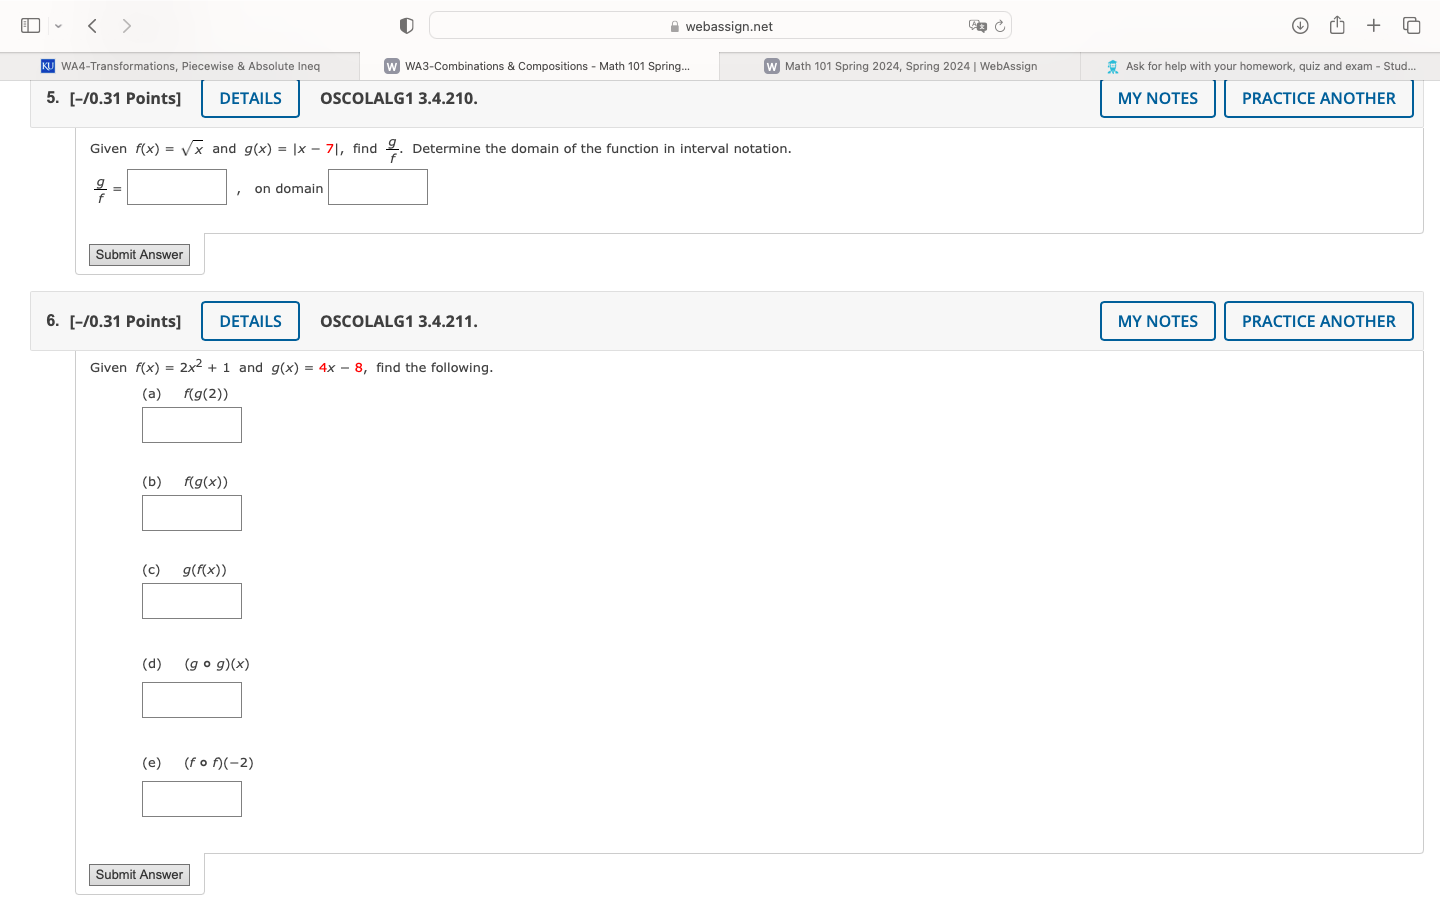This screenshot has height=900, width=1440.
Task: Show the tab overview icon
Action: tap(1411, 26)
